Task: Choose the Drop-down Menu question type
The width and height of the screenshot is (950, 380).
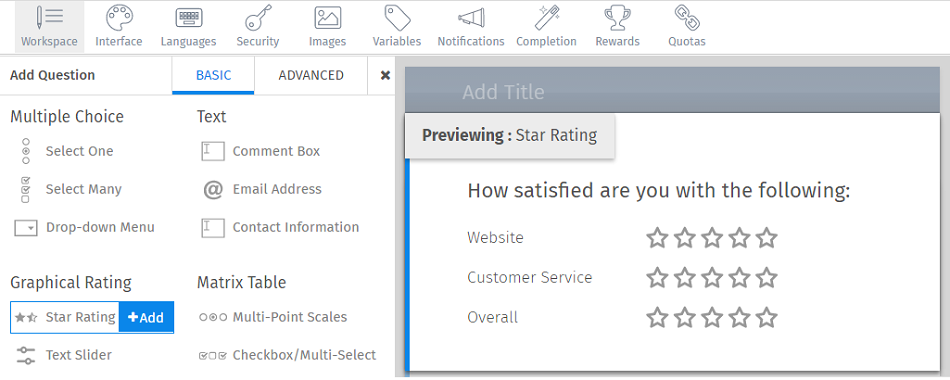Action: (x=84, y=227)
